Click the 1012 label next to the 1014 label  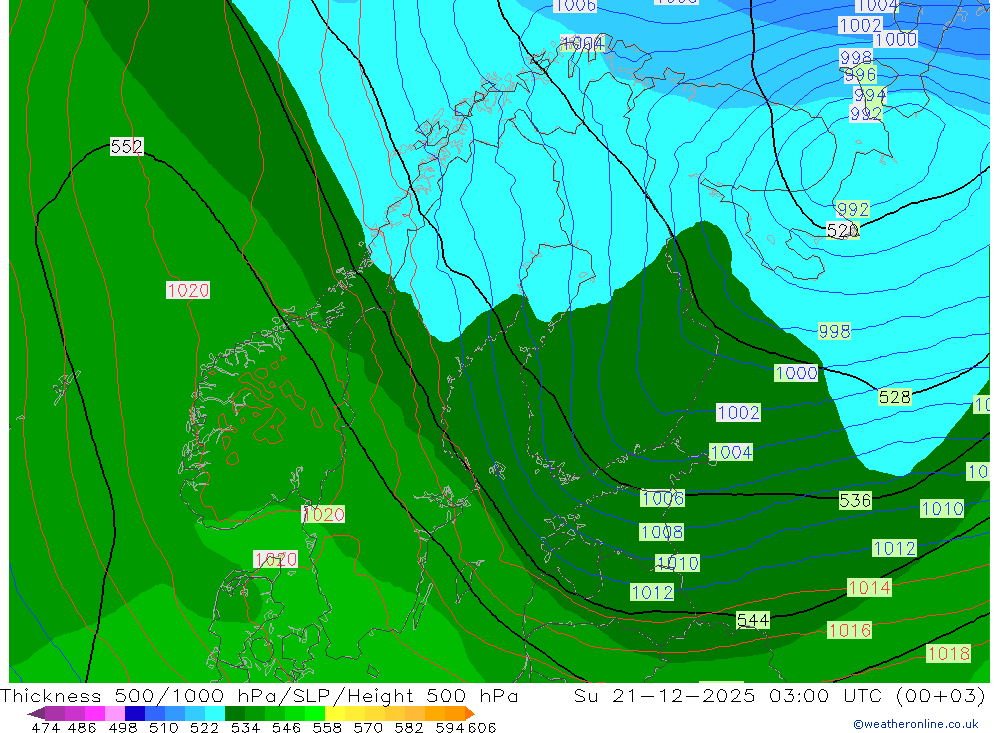[x=894, y=549]
